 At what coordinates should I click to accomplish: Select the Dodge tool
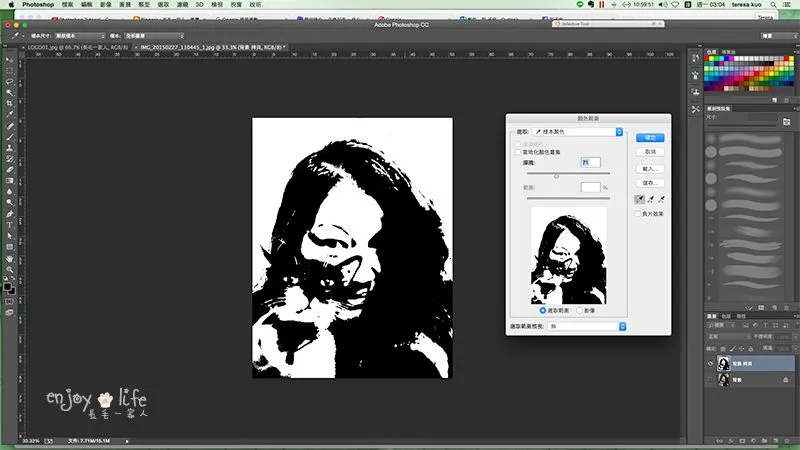(10, 203)
